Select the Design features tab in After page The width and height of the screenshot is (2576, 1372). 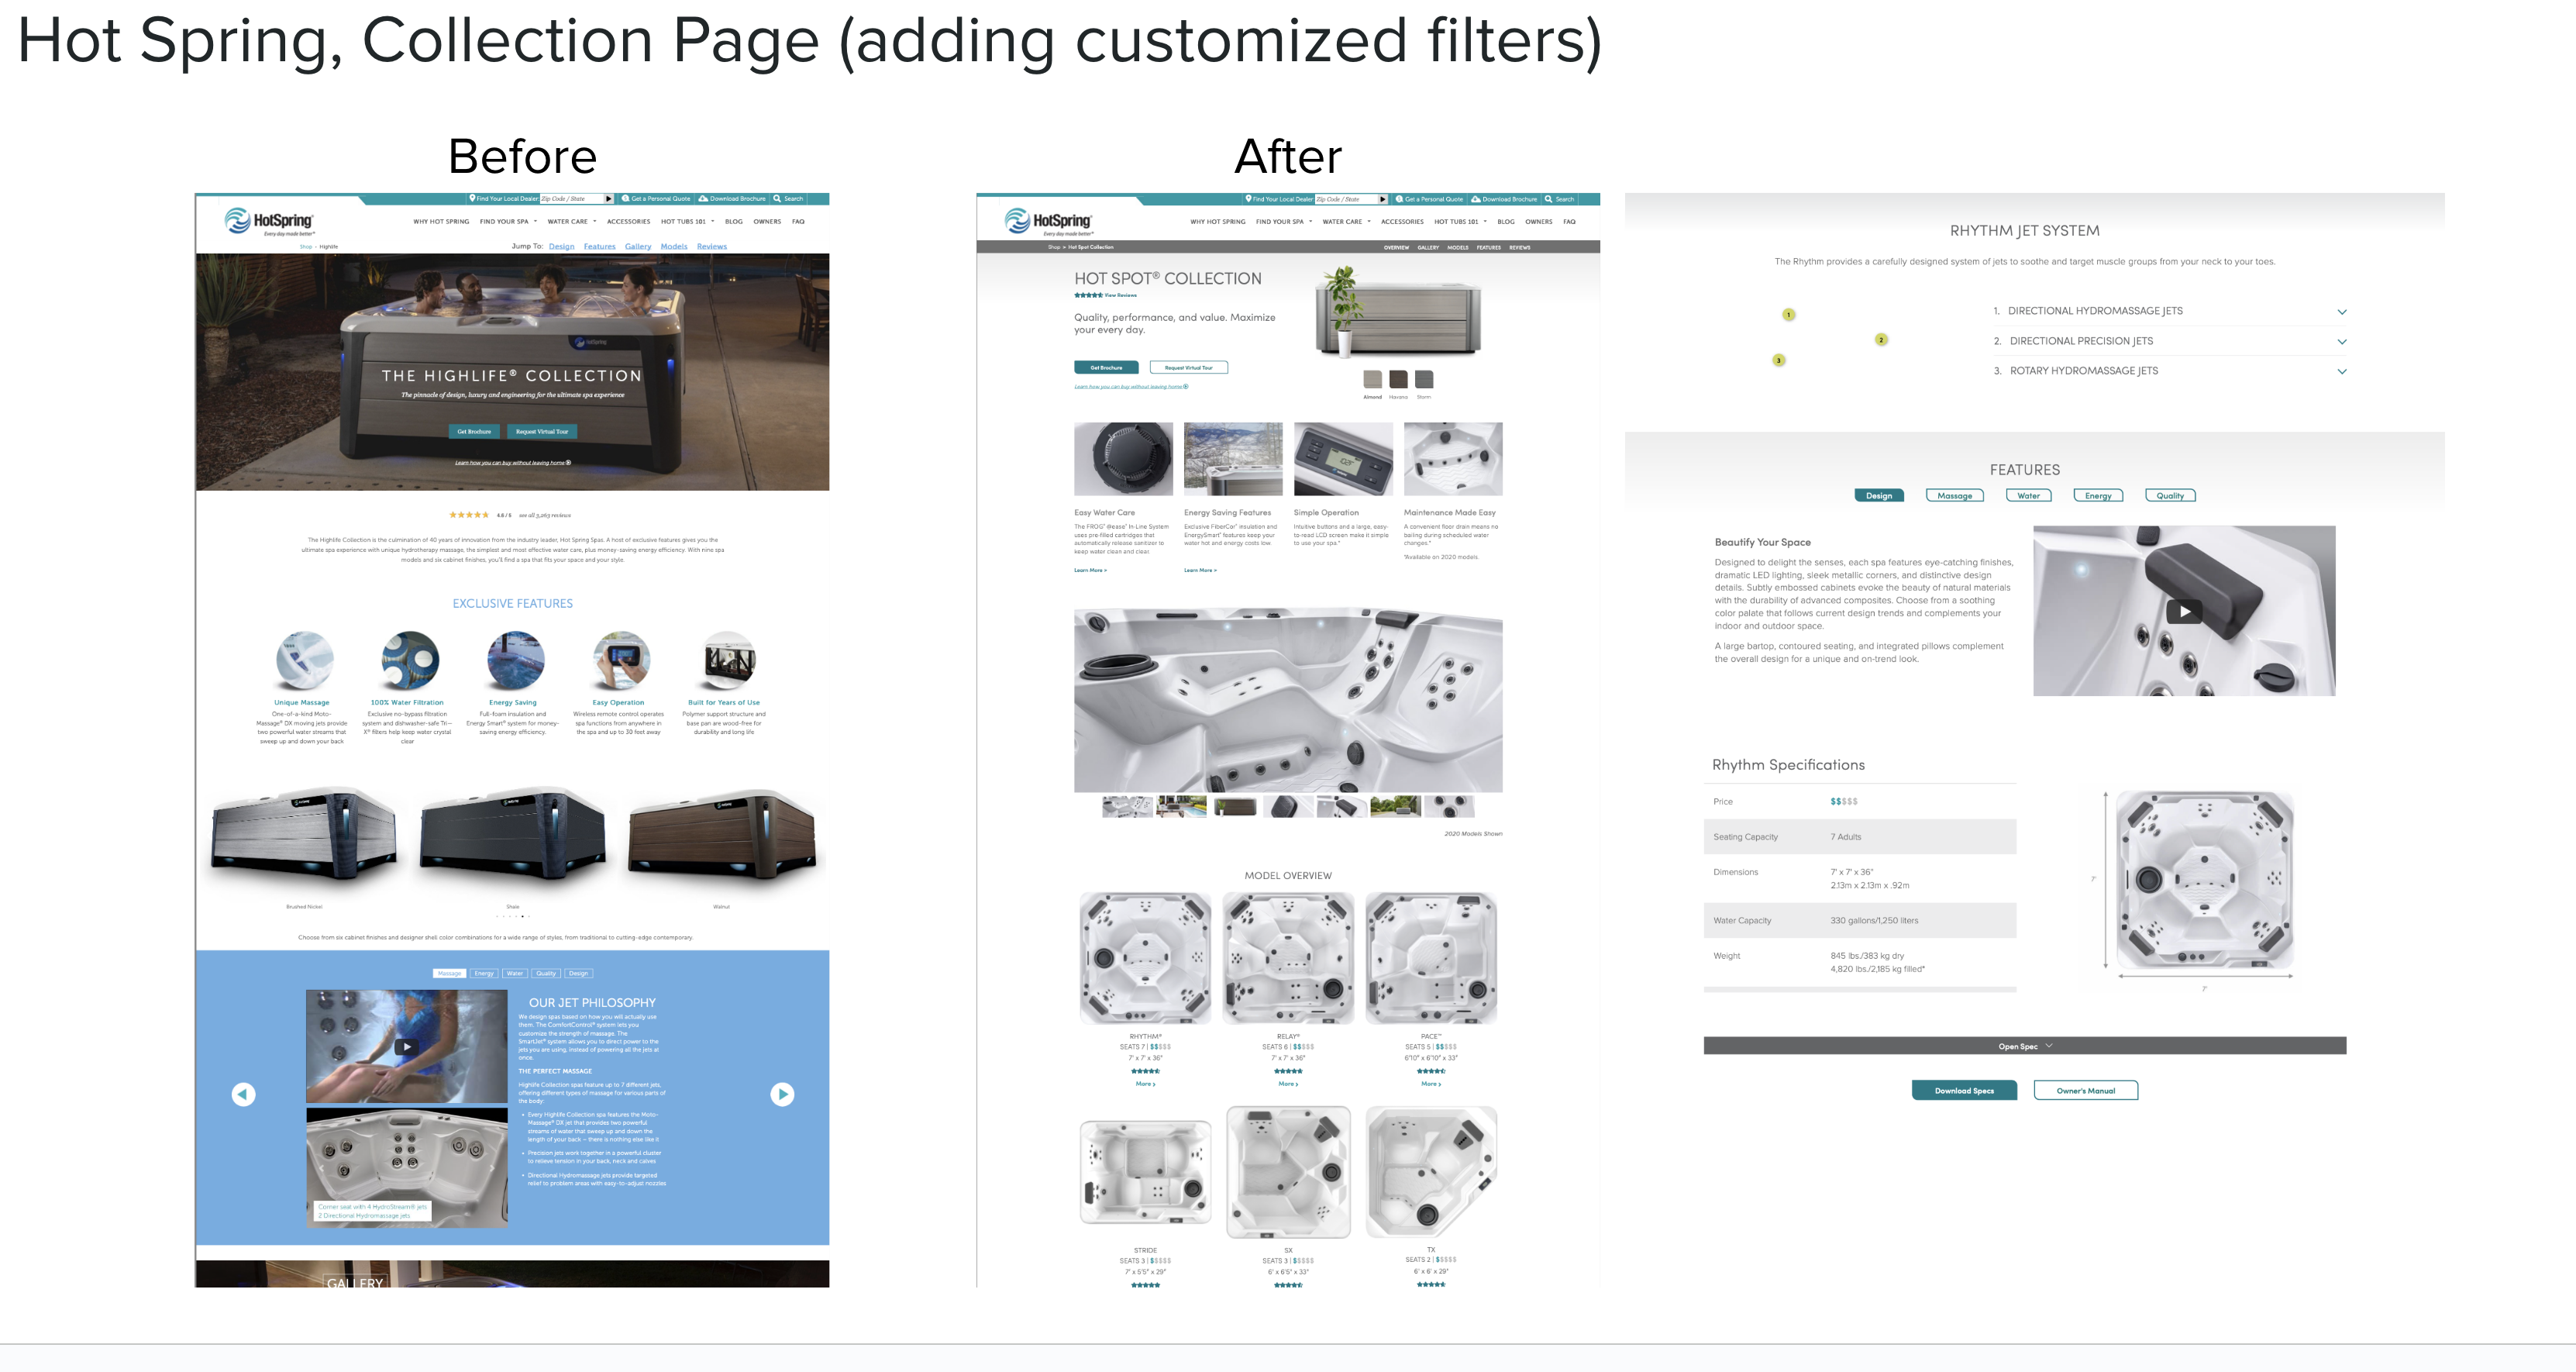1879,496
